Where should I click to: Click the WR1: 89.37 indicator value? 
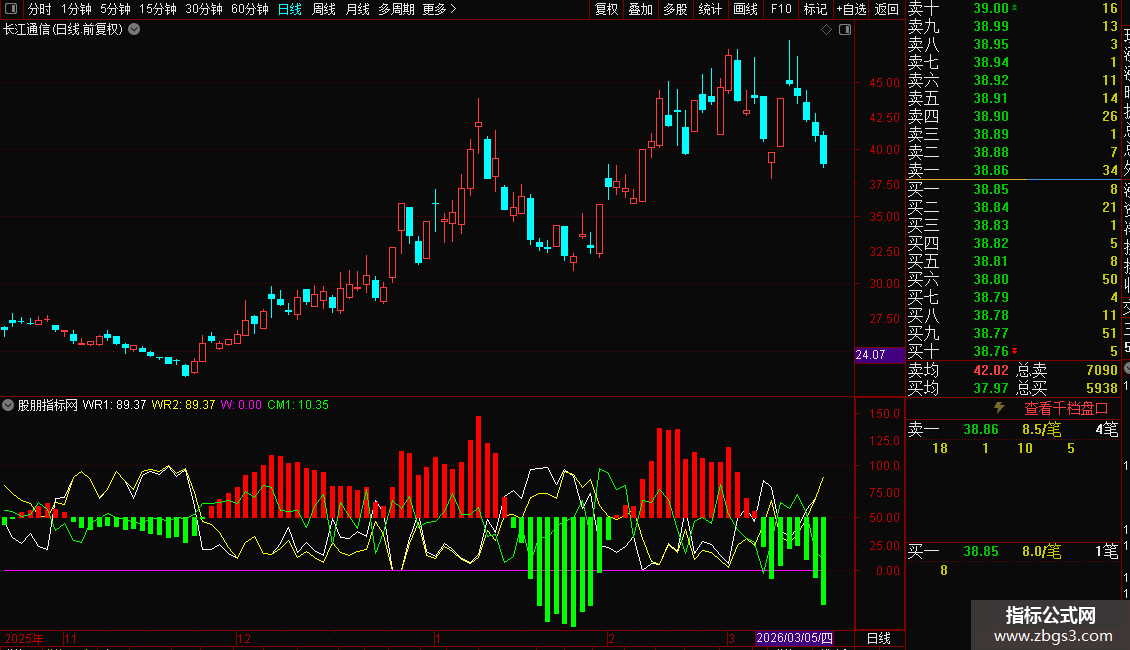click(115, 405)
